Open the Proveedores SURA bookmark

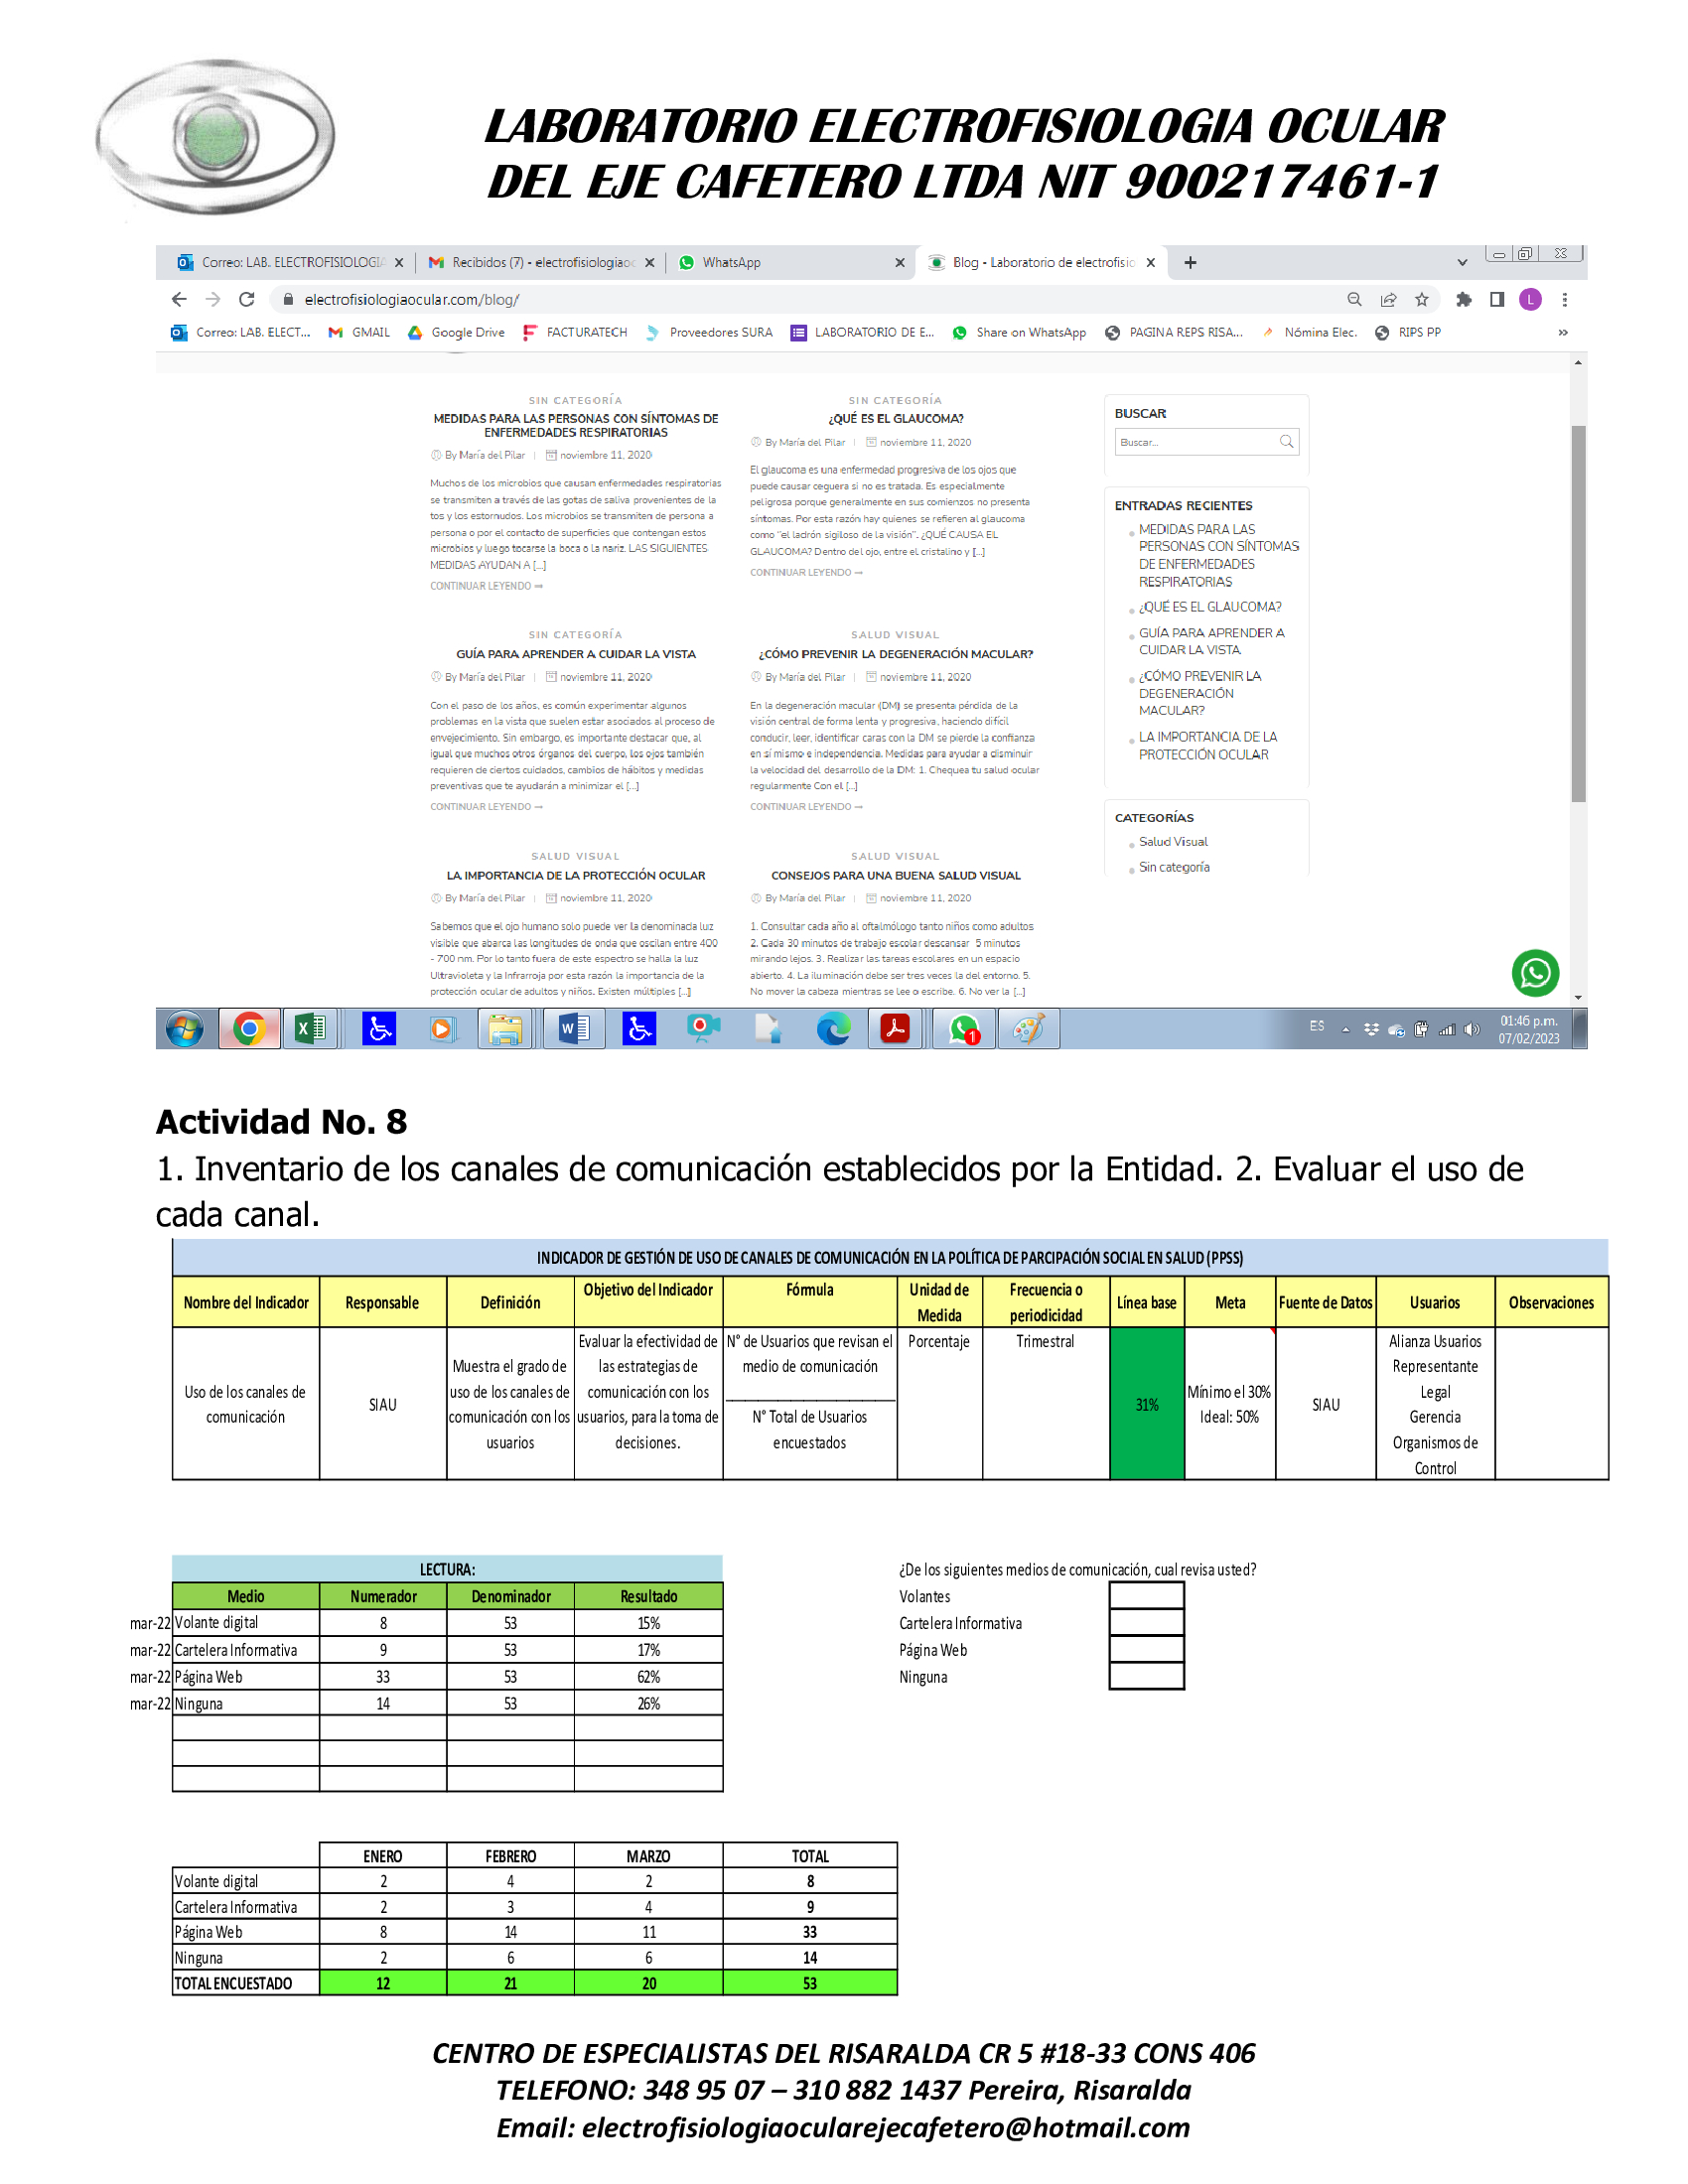[709, 332]
